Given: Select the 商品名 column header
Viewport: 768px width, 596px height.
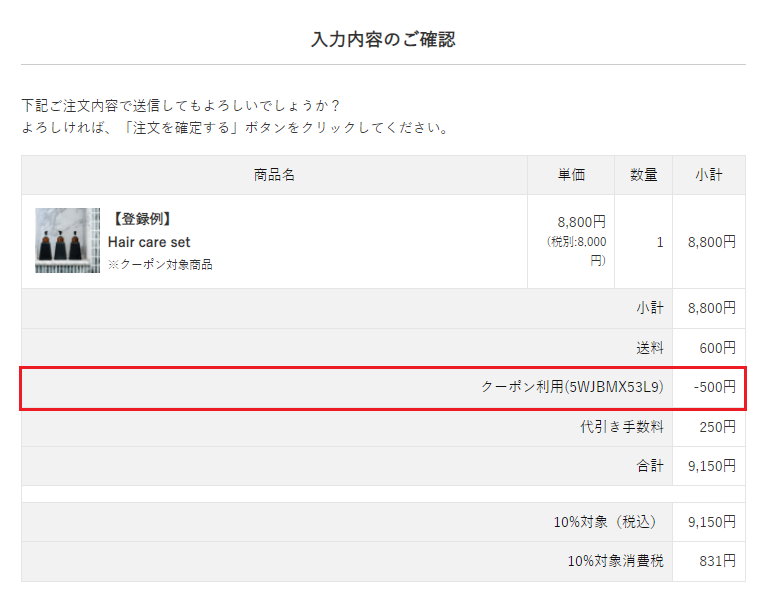Looking at the screenshot, I should [274, 175].
